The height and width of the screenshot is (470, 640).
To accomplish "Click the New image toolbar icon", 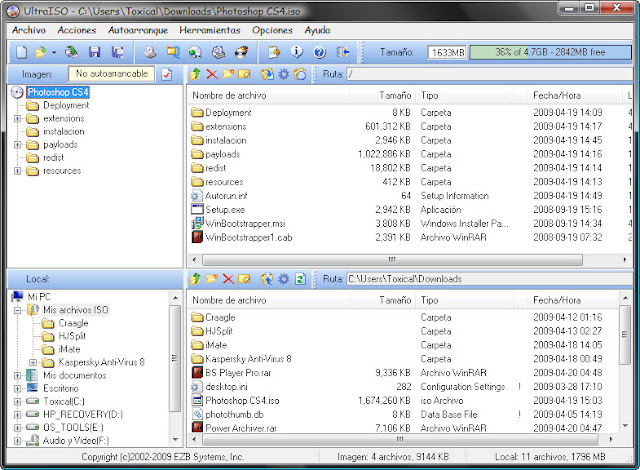I will pos(22,52).
